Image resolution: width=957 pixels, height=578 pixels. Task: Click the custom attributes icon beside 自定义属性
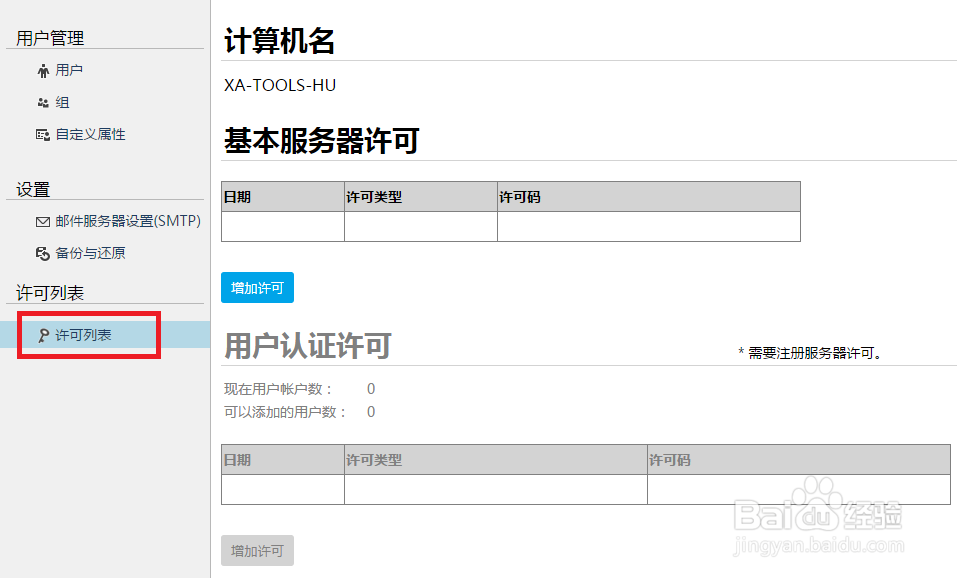click(x=42, y=133)
